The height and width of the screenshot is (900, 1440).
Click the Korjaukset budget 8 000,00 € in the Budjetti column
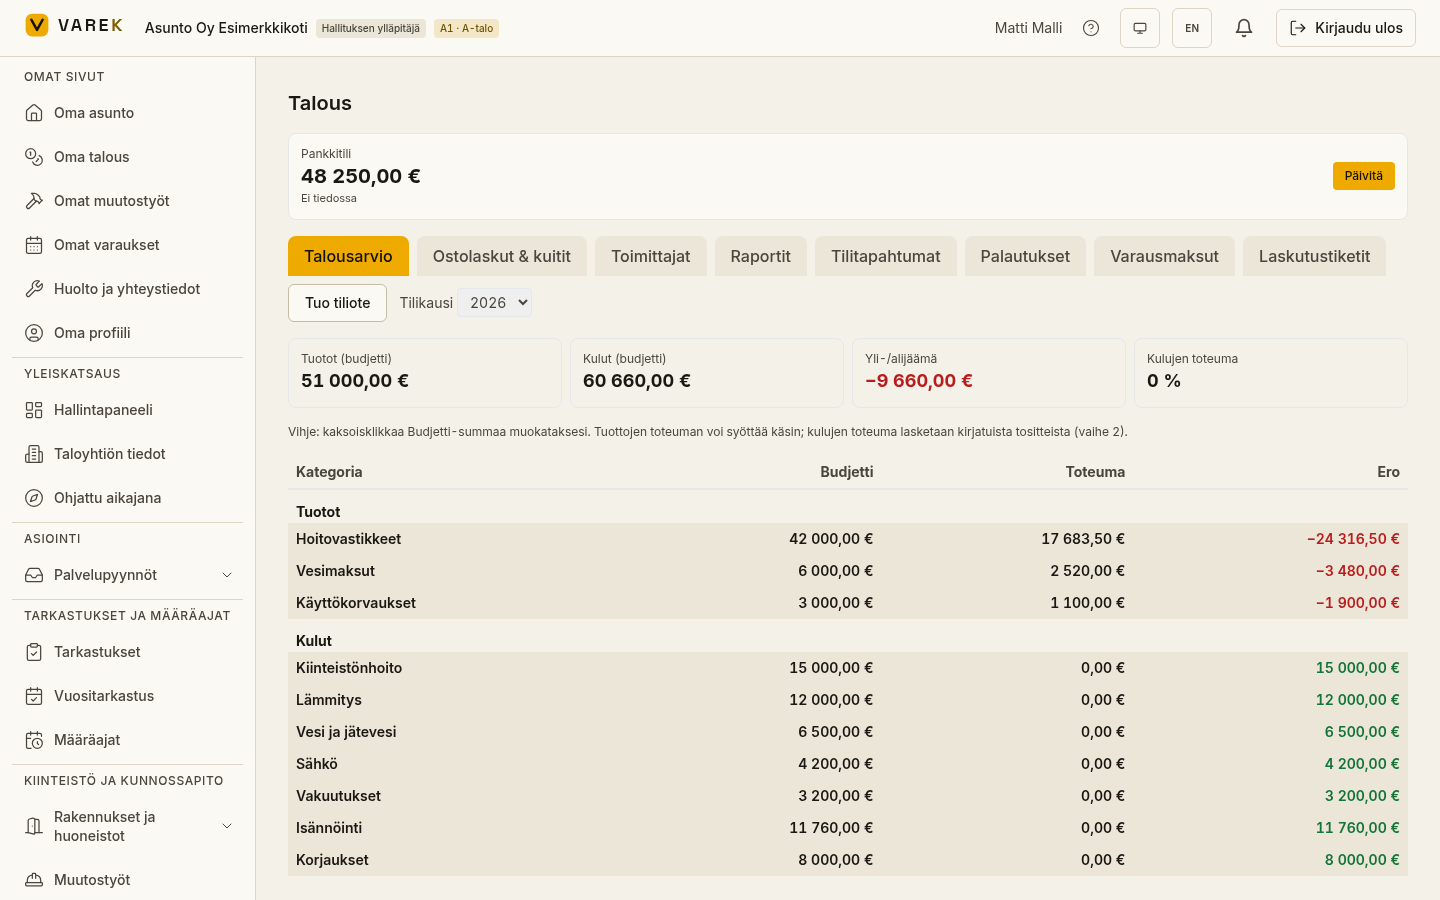click(x=835, y=860)
